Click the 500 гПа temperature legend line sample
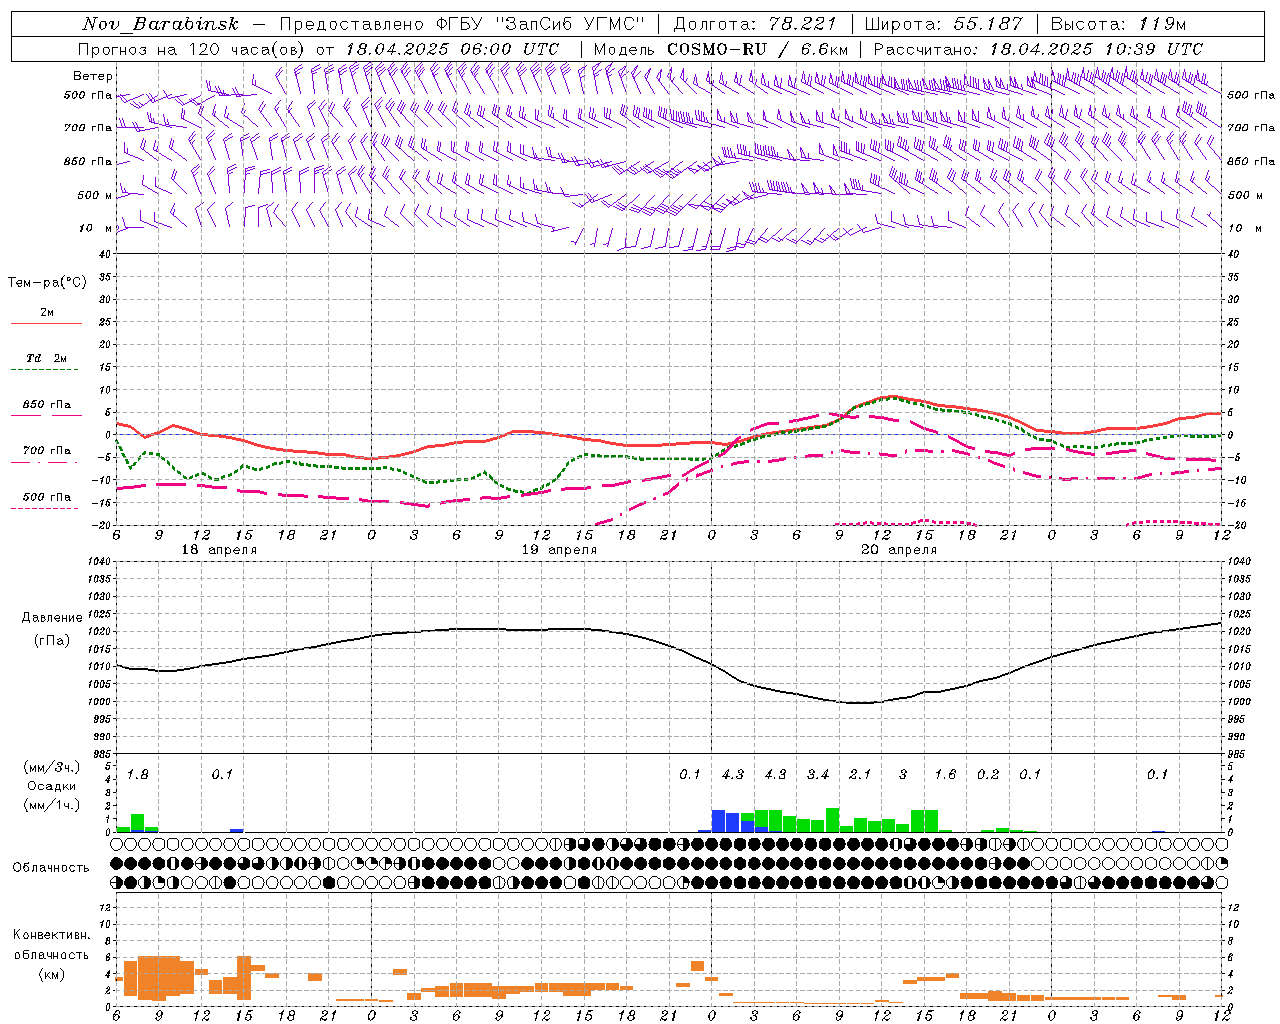The image size is (1280, 1024). (x=44, y=509)
